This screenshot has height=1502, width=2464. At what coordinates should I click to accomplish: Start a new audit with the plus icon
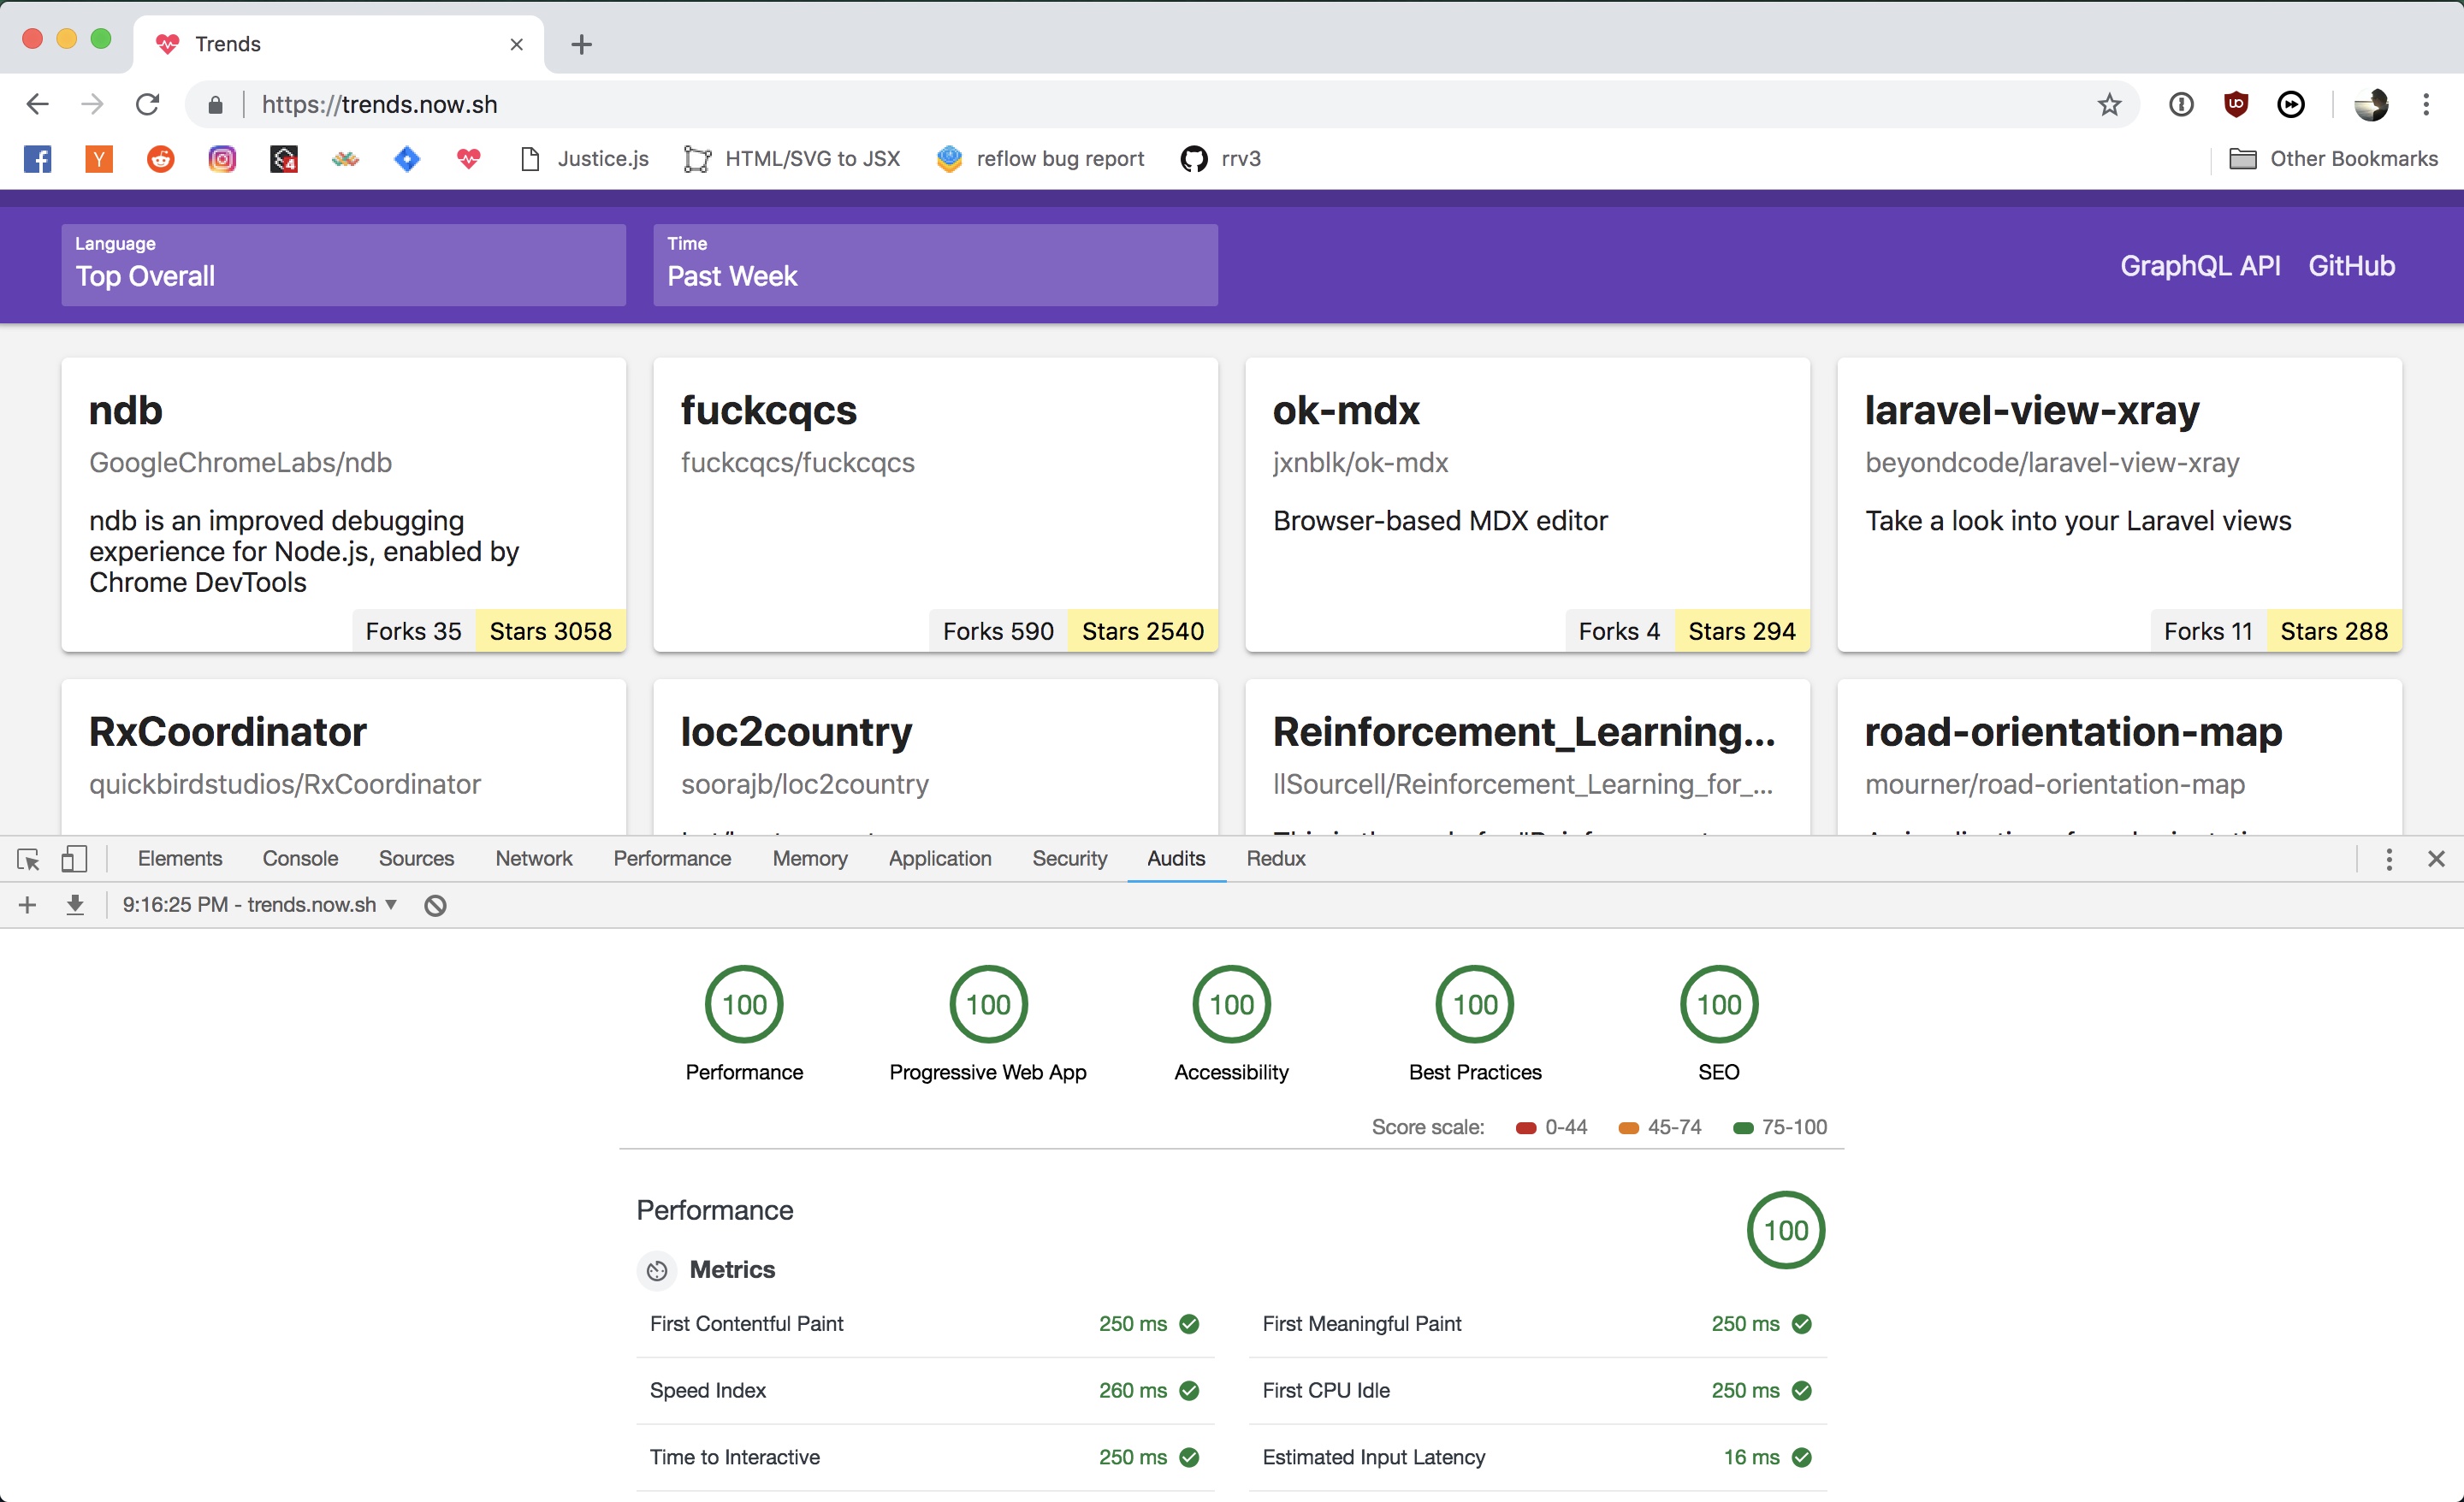(28, 905)
